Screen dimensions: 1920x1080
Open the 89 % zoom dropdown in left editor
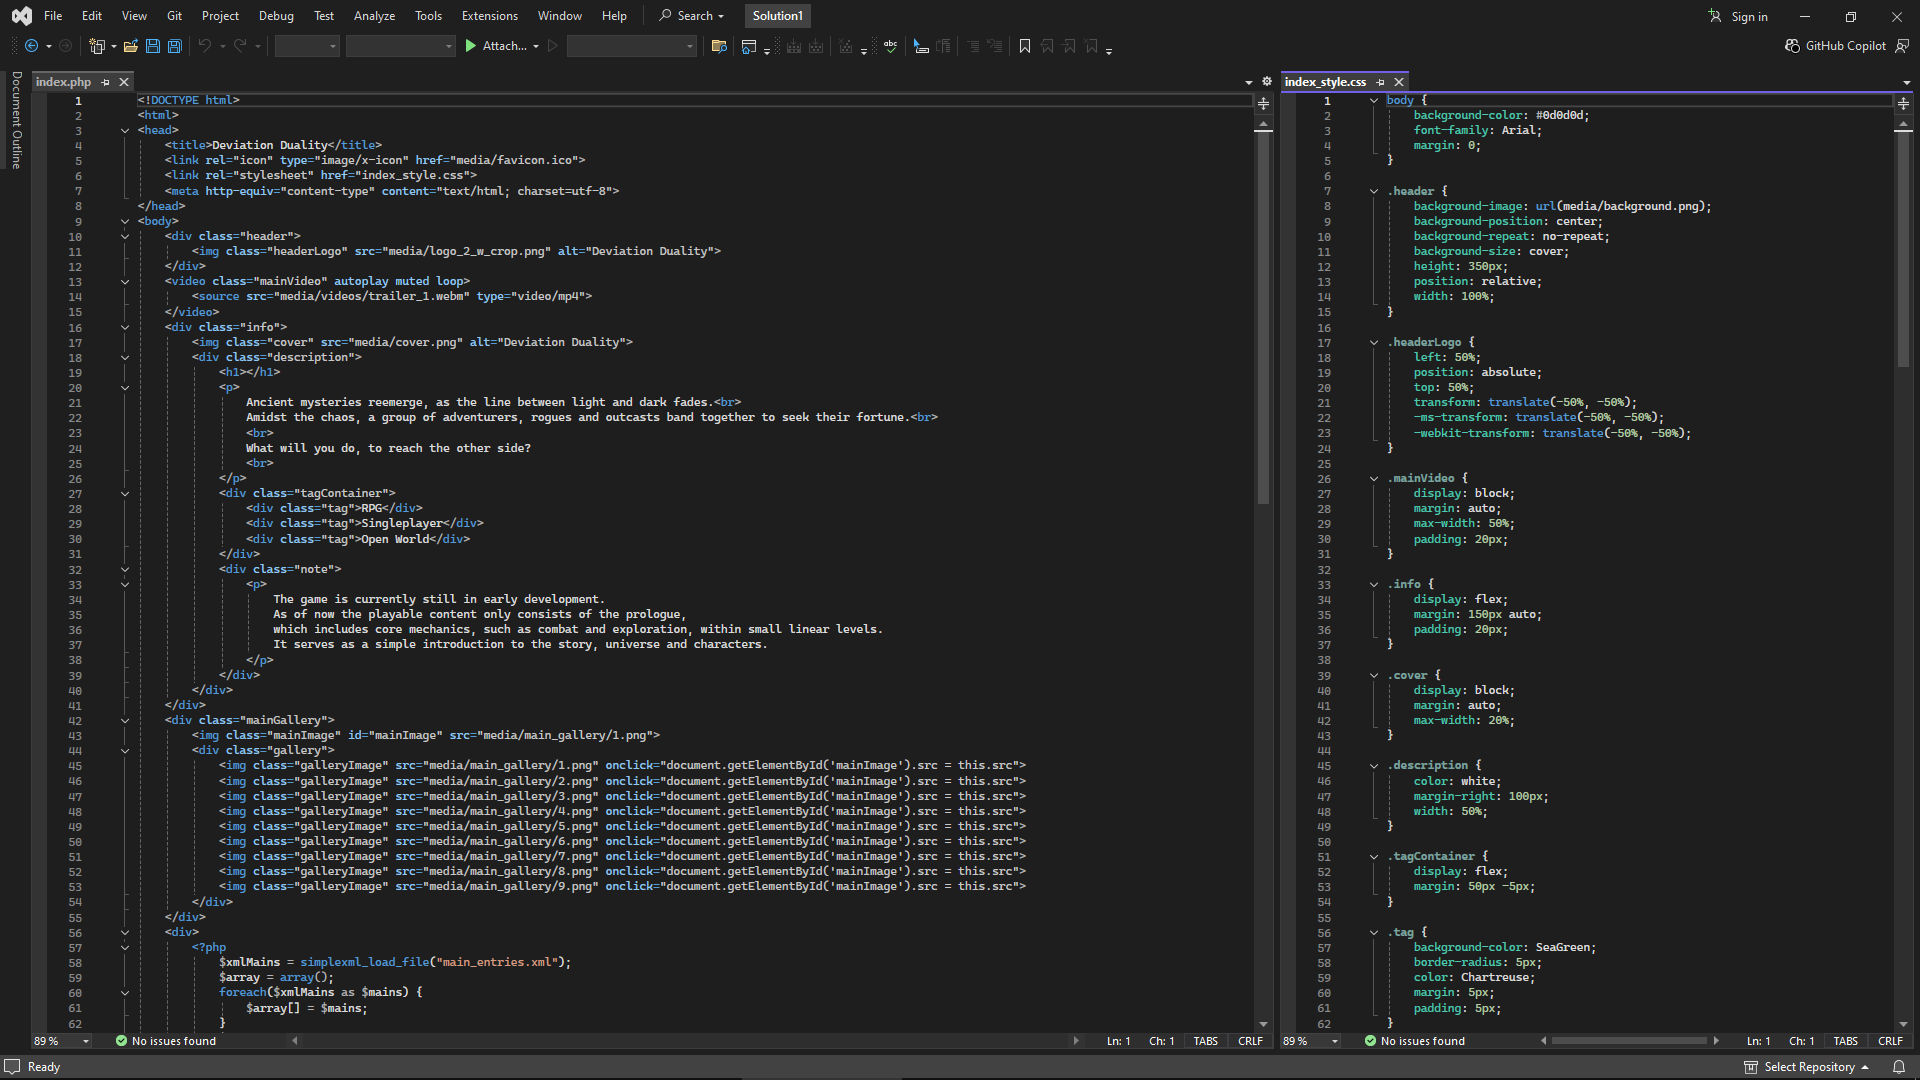pos(86,1041)
